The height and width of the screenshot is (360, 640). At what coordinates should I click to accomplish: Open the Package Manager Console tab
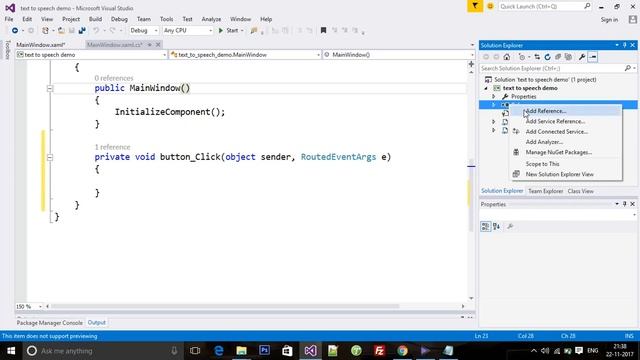click(x=49, y=323)
